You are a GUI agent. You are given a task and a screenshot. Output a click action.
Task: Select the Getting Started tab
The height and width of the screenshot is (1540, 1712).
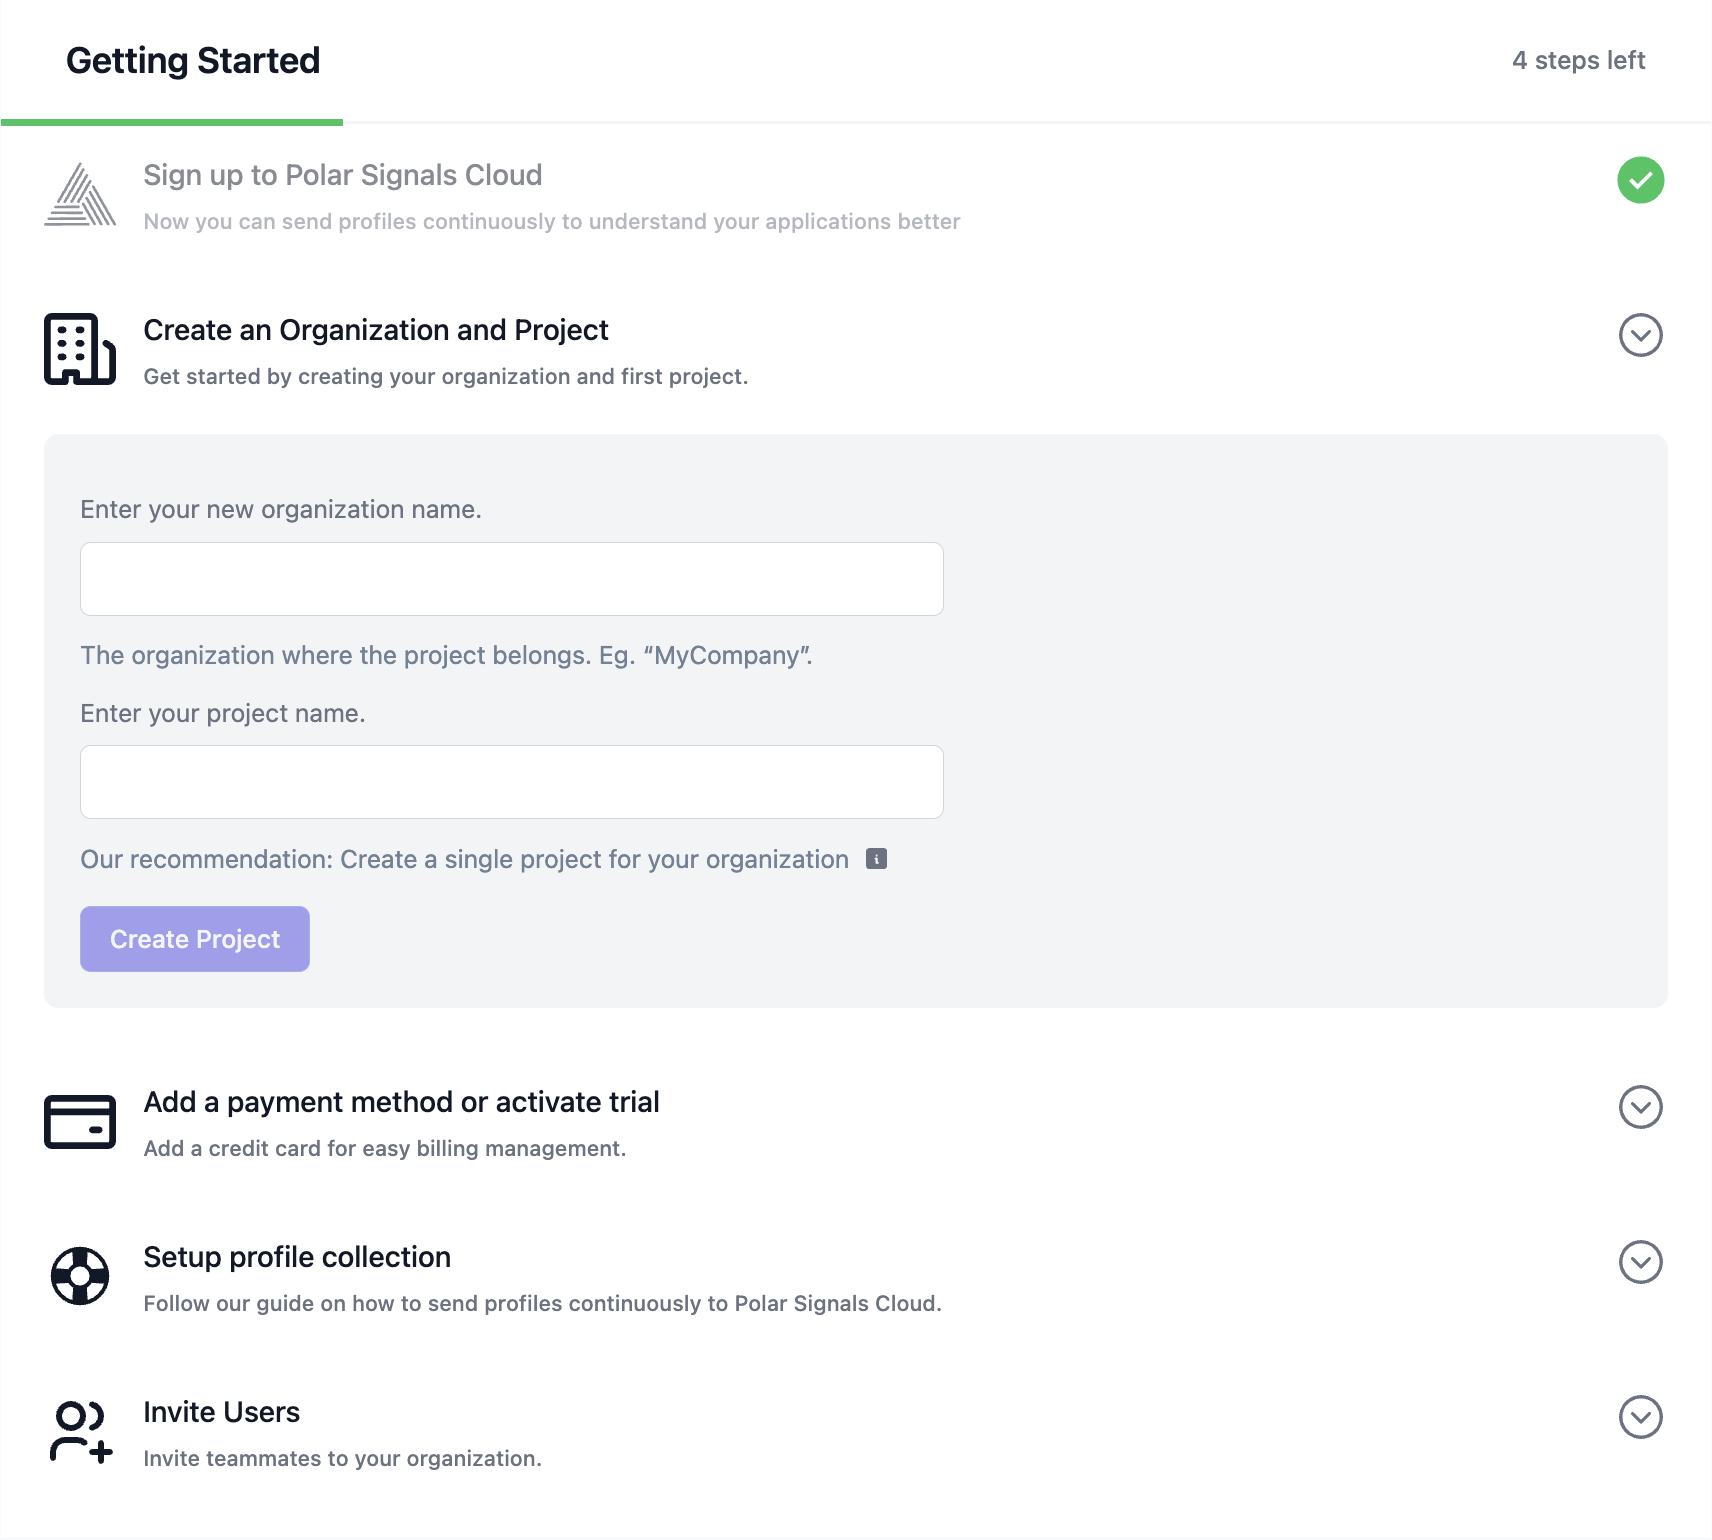pos(192,61)
